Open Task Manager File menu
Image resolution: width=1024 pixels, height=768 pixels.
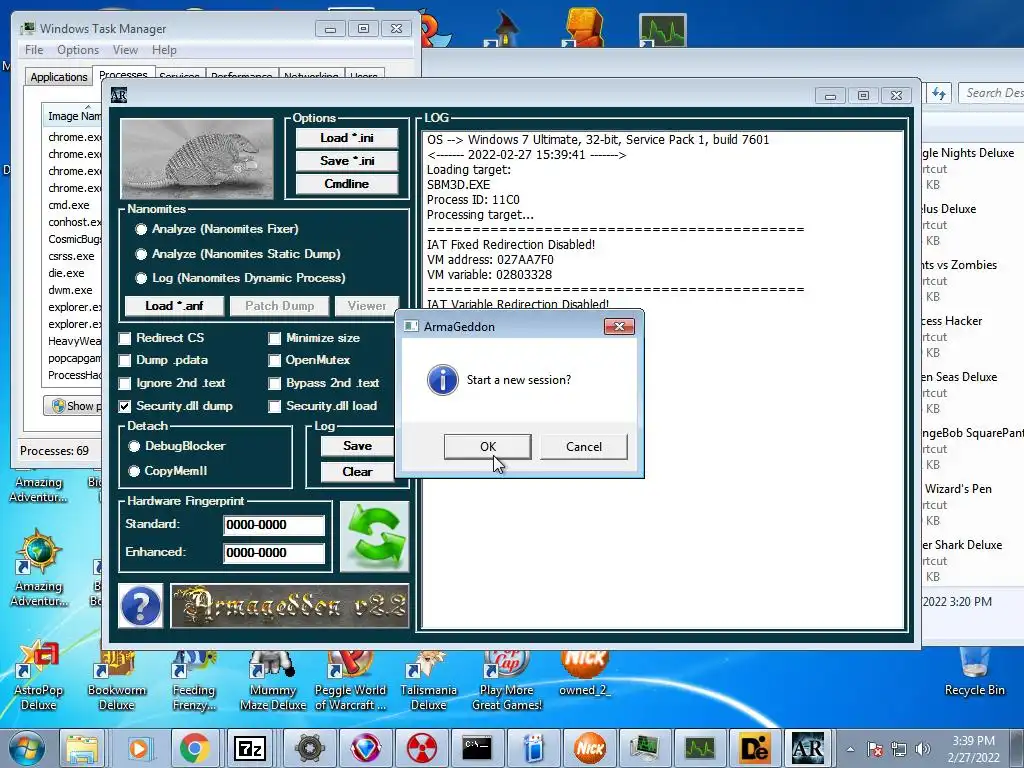click(x=34, y=50)
